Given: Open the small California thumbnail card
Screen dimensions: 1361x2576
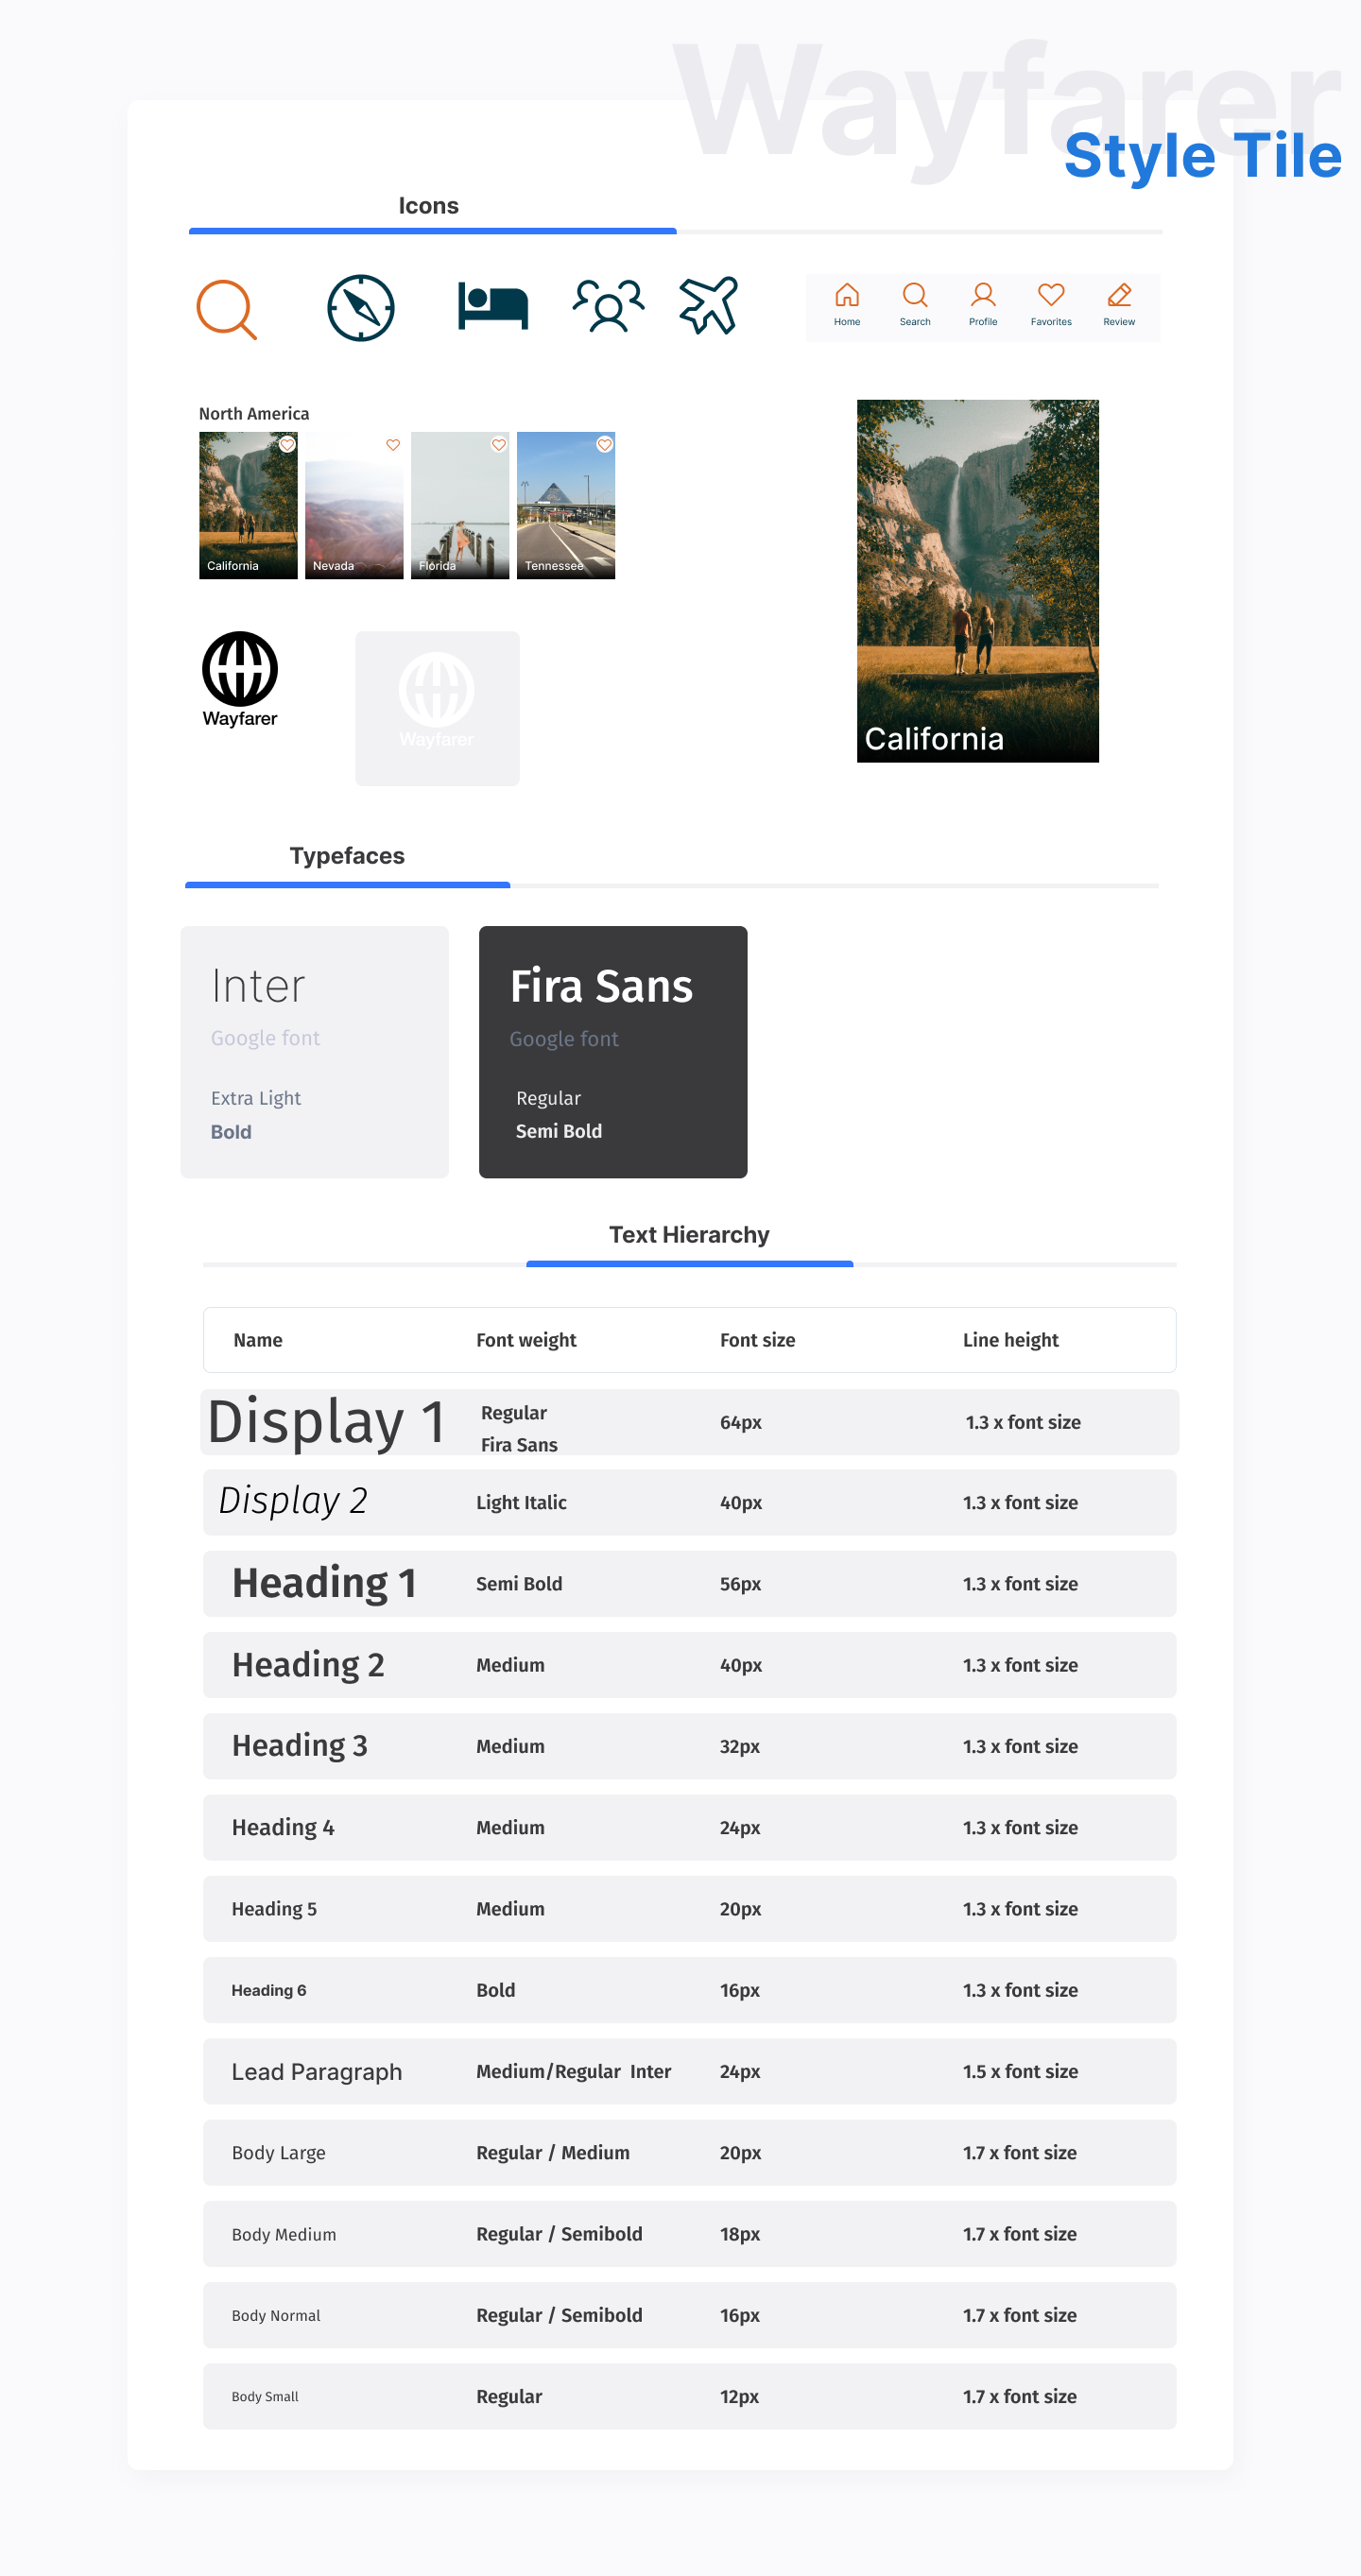Looking at the screenshot, I should (248, 506).
